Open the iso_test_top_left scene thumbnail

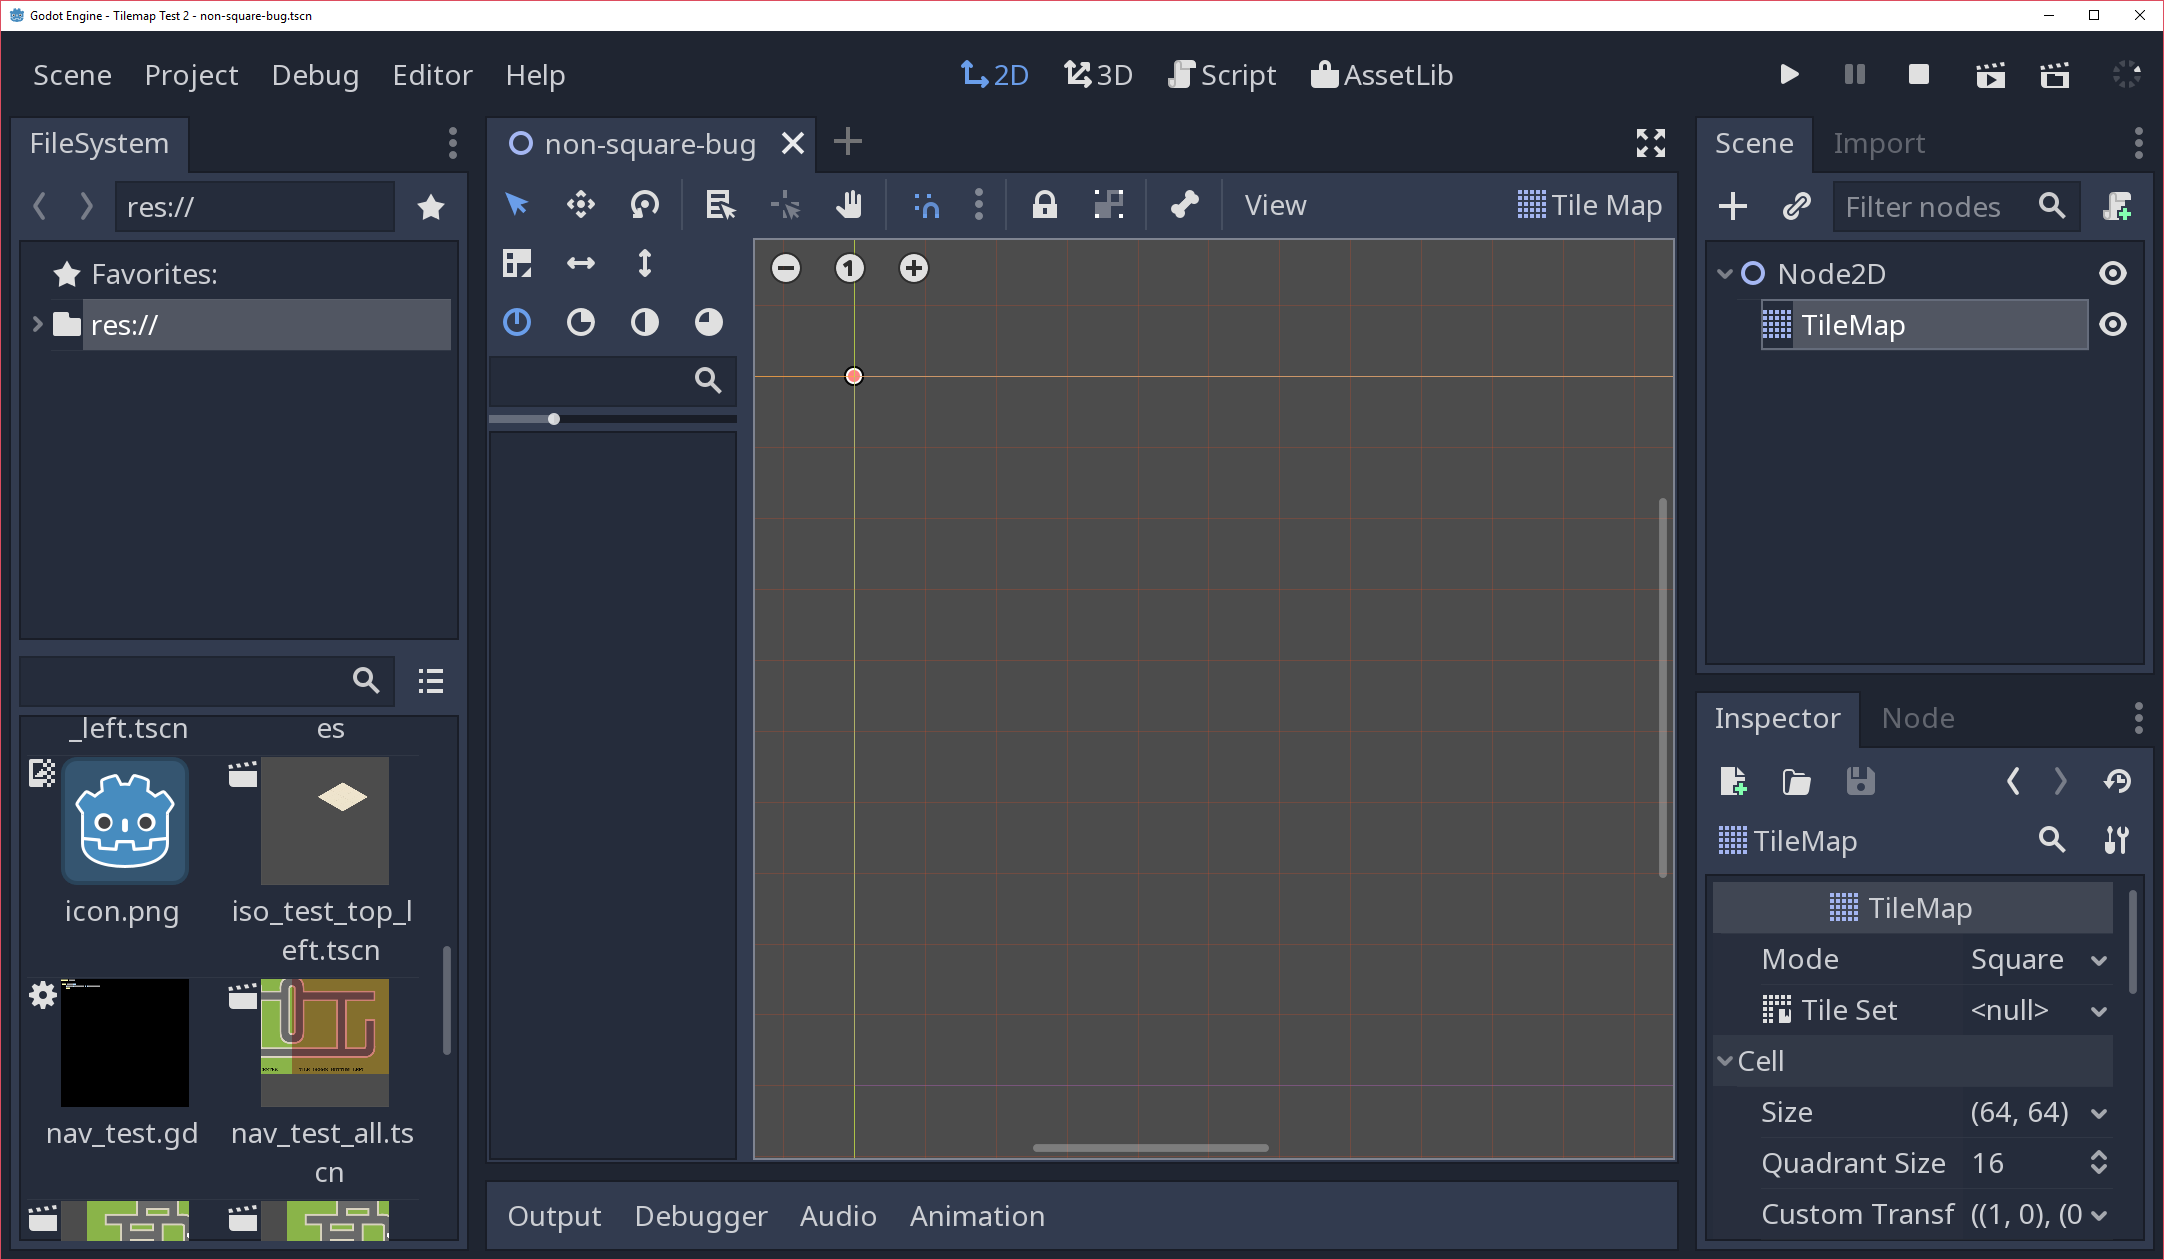[x=325, y=820]
